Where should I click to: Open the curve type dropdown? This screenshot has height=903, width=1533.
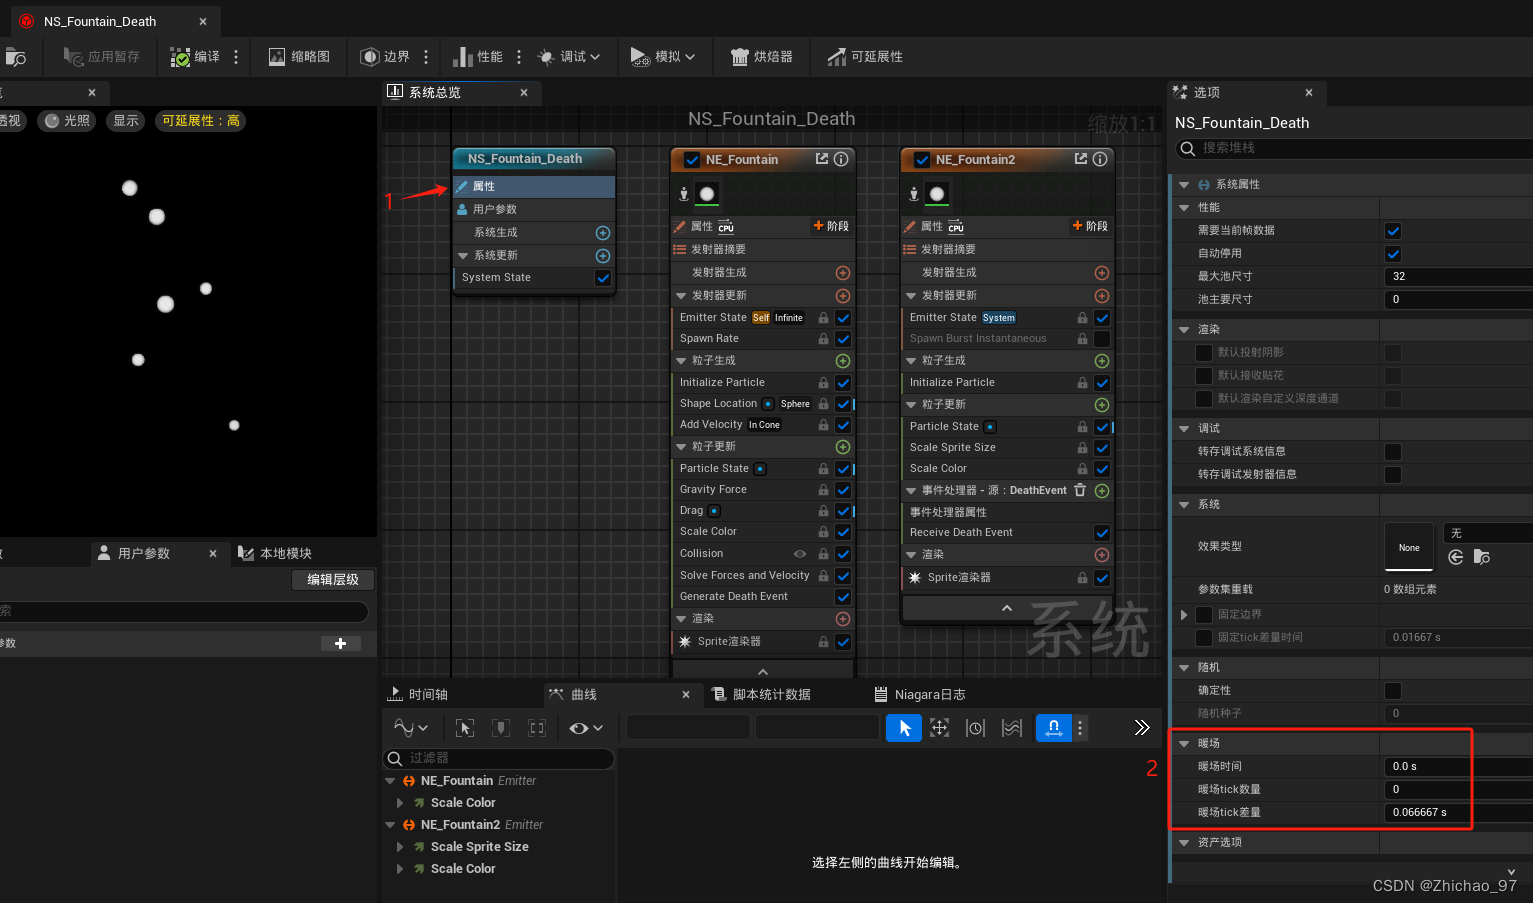tap(410, 728)
